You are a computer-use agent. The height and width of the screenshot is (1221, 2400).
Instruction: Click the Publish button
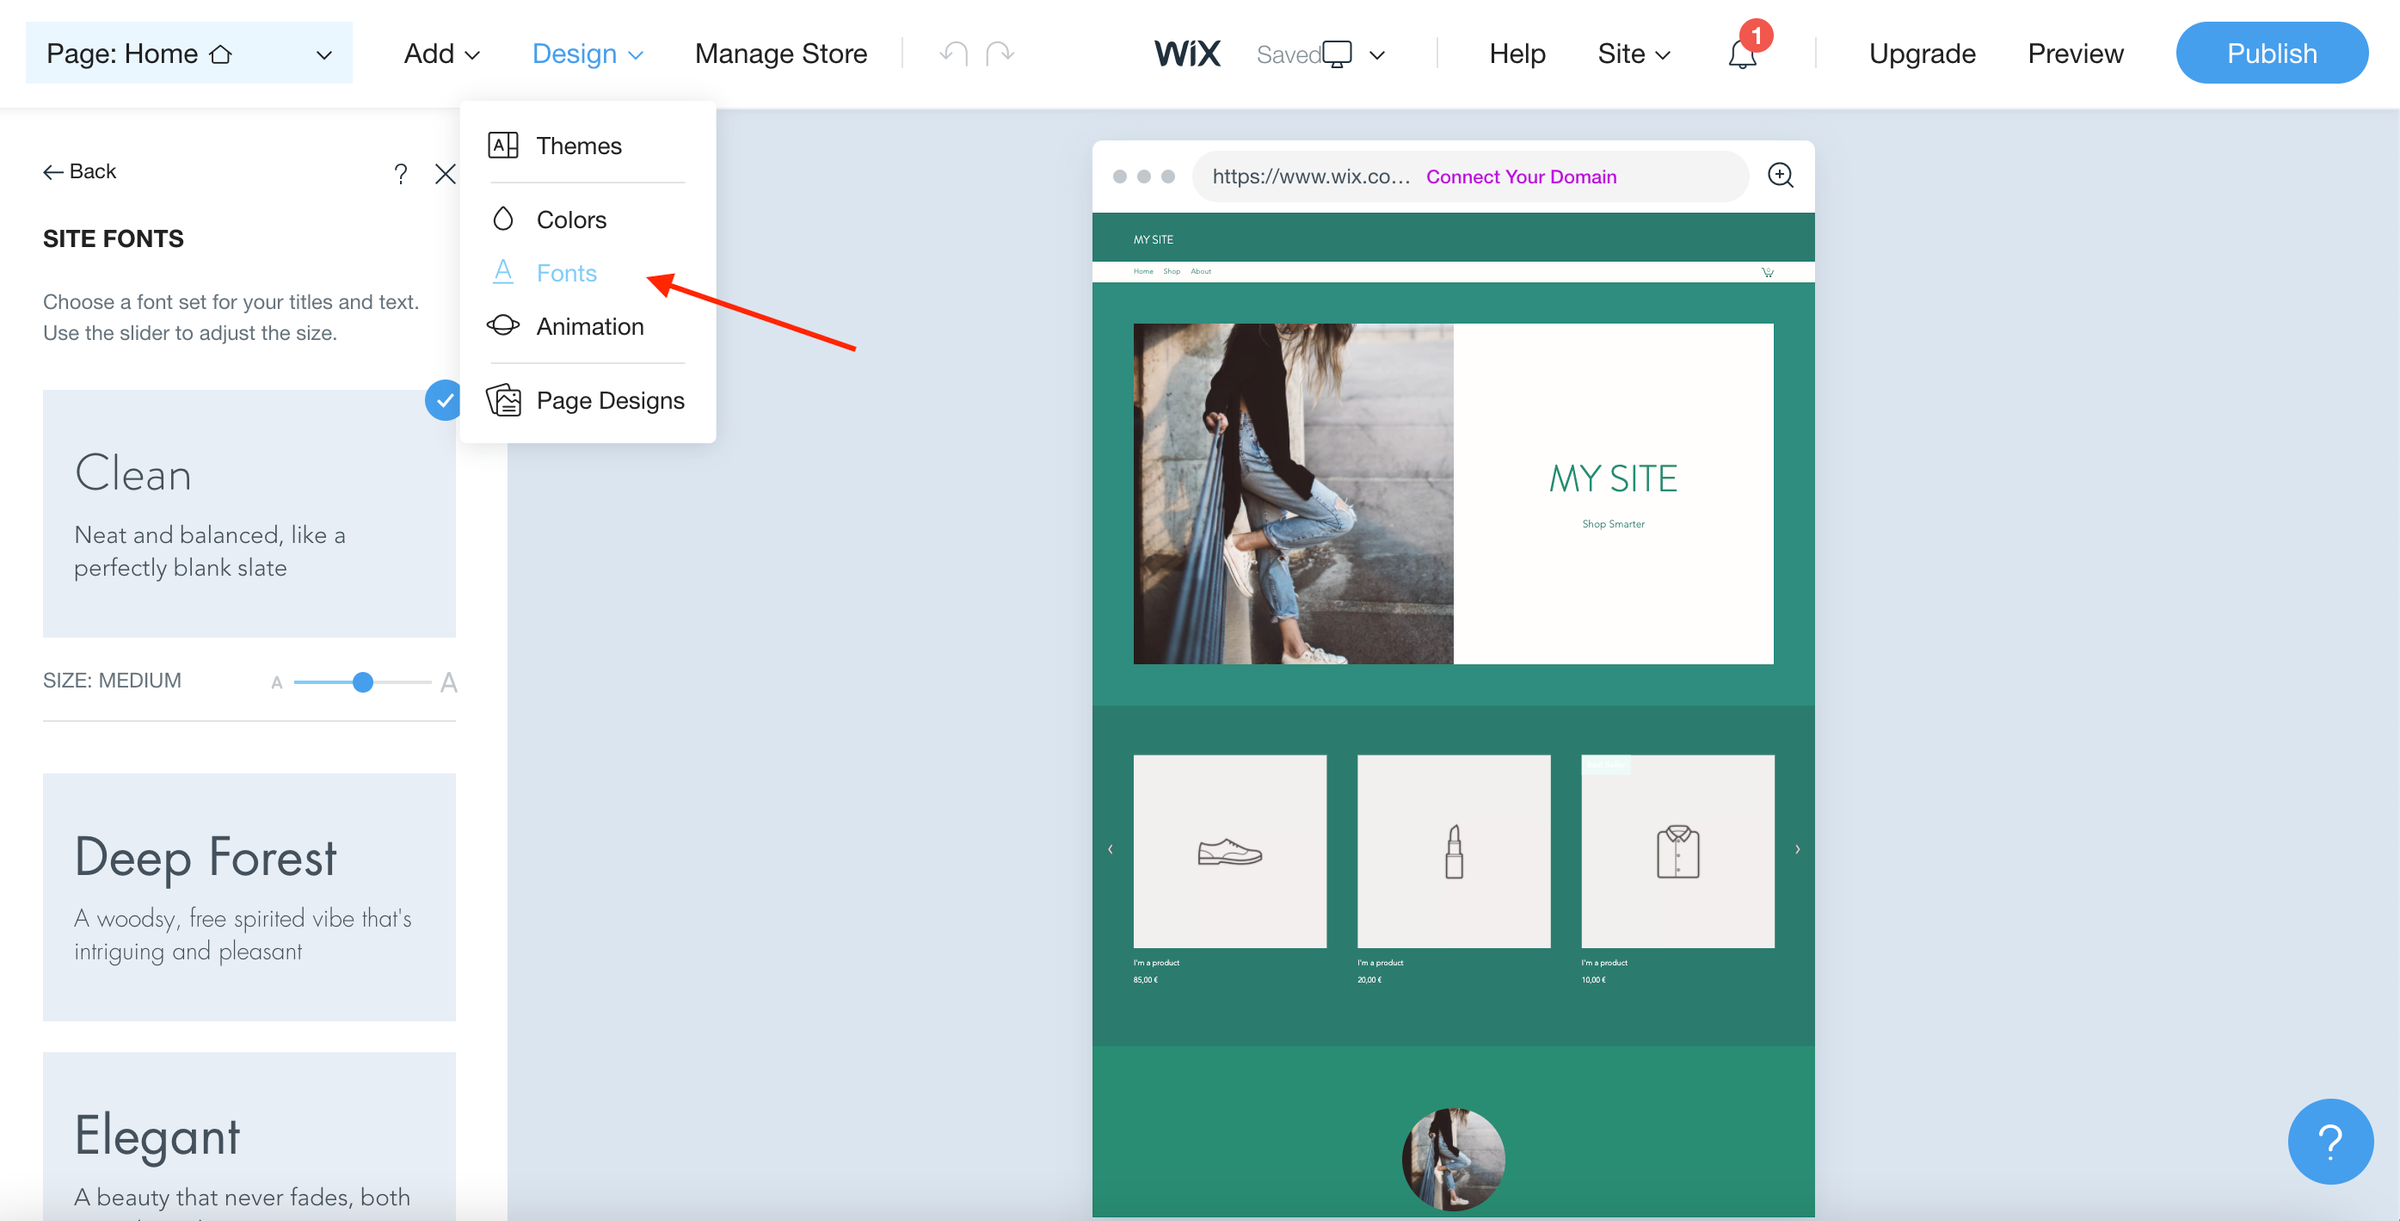tap(2271, 53)
